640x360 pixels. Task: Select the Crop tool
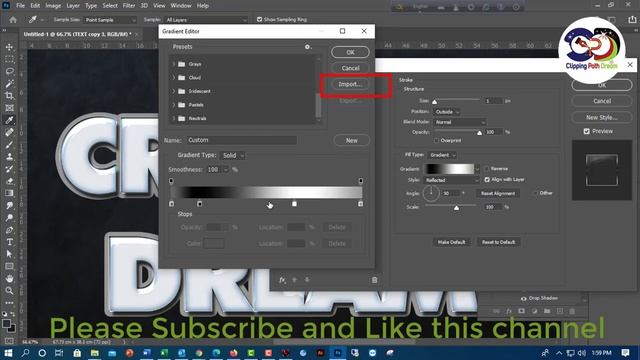9,96
